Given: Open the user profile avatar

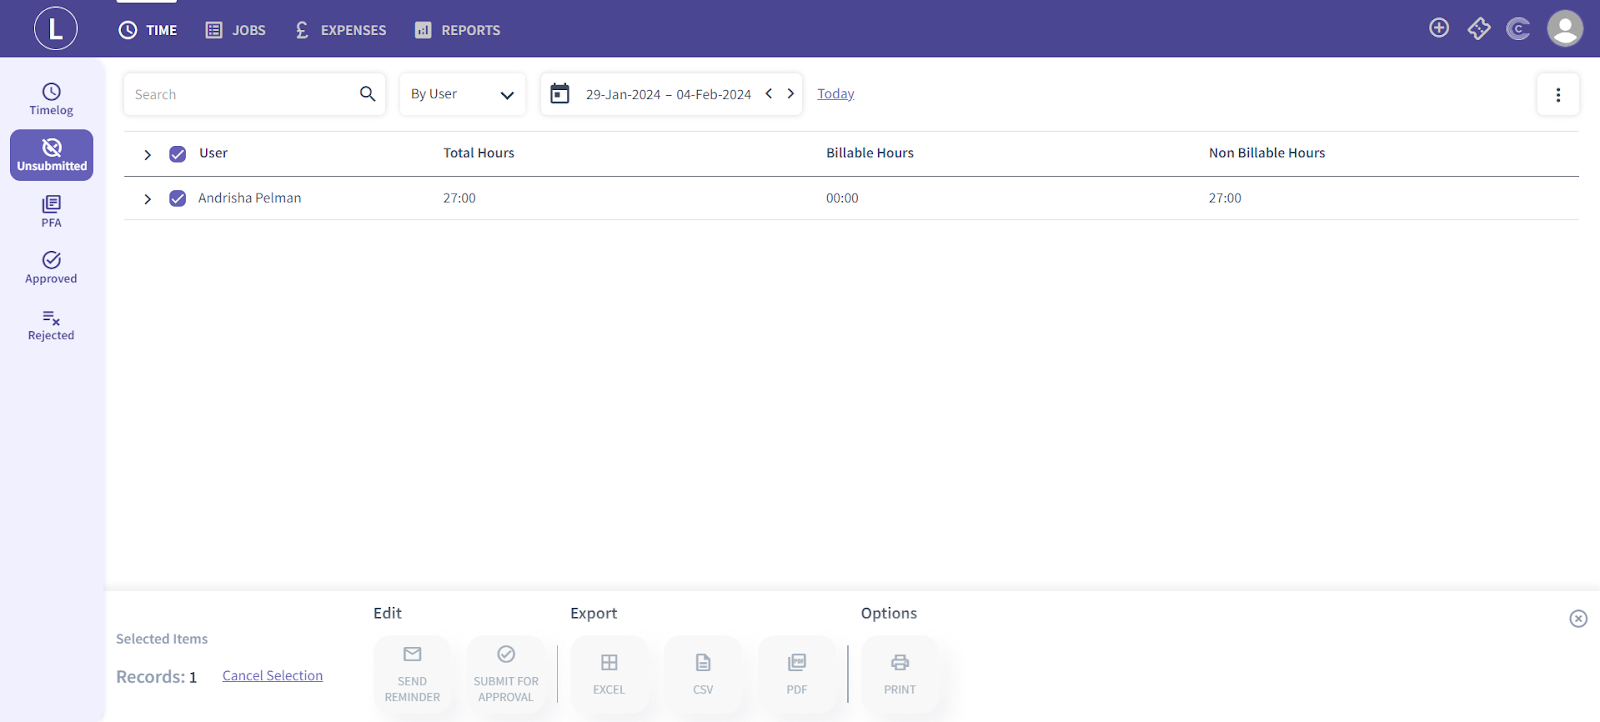Looking at the screenshot, I should click(x=1565, y=28).
